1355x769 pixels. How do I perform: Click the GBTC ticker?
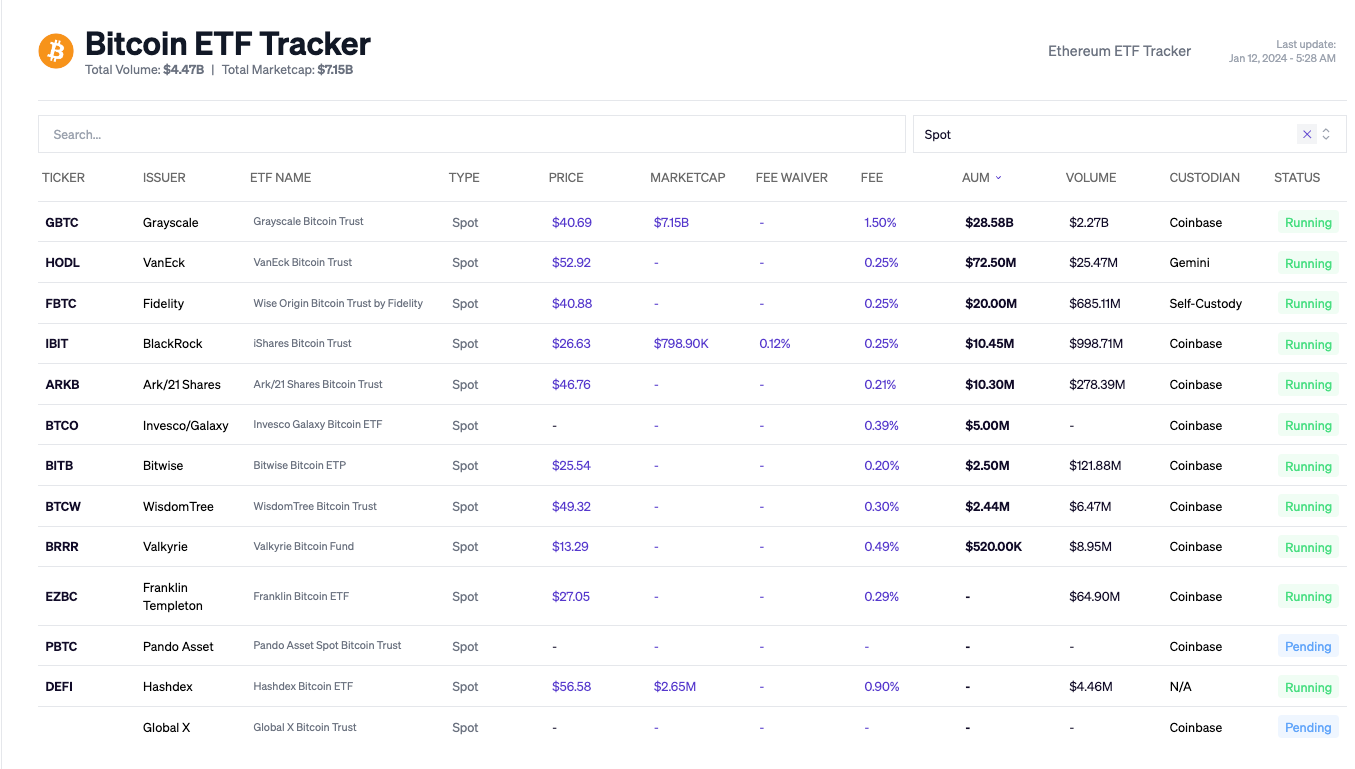click(x=62, y=223)
